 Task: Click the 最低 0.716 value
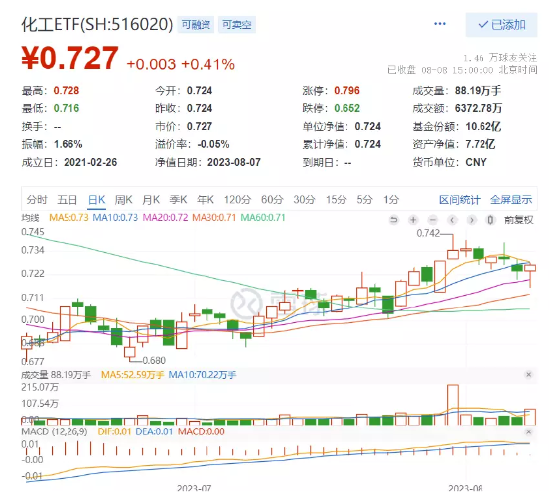coord(66,108)
